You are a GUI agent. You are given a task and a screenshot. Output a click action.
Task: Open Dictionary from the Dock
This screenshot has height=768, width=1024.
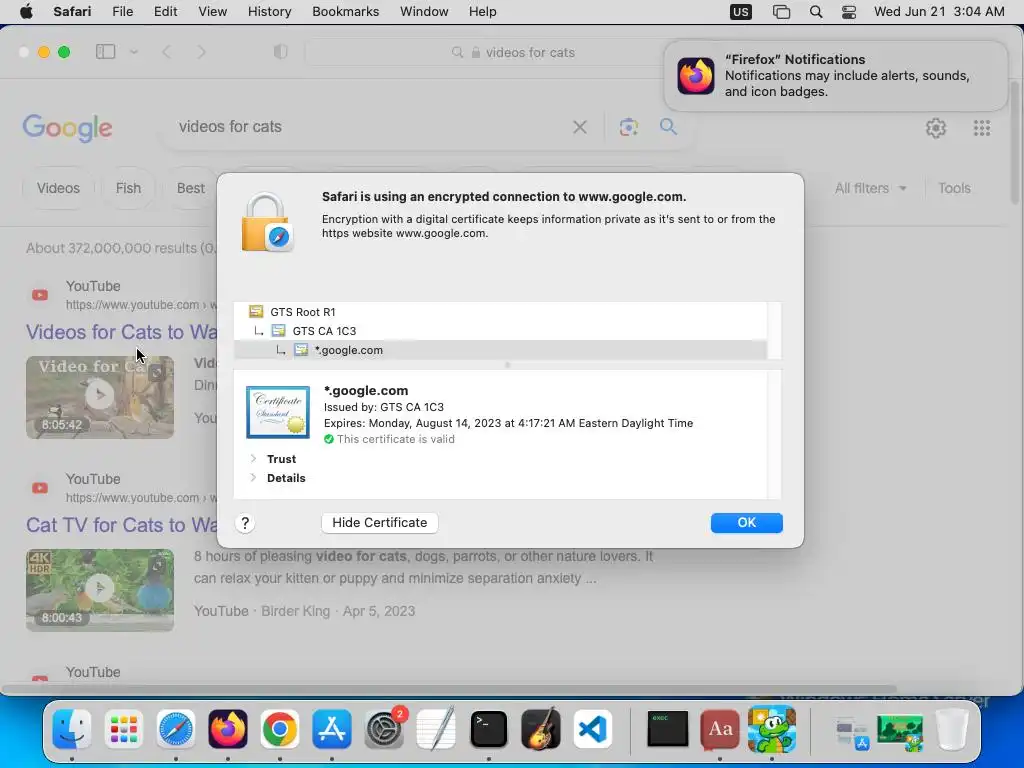tap(720, 729)
